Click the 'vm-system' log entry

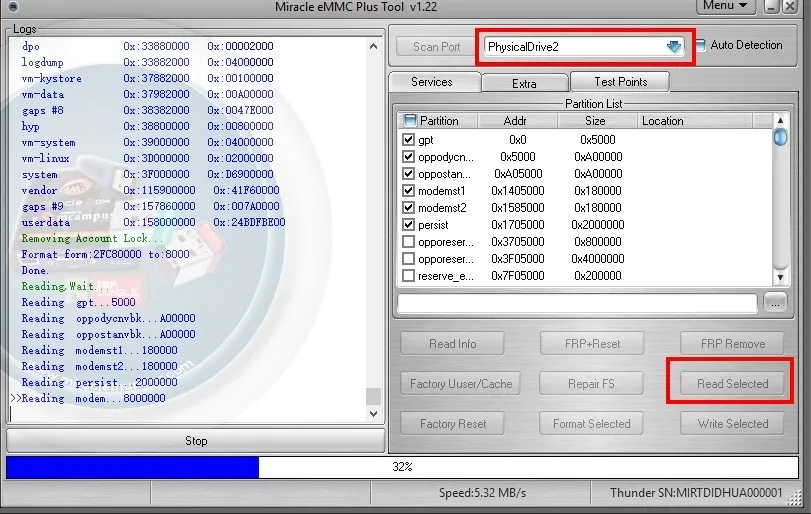(48, 142)
